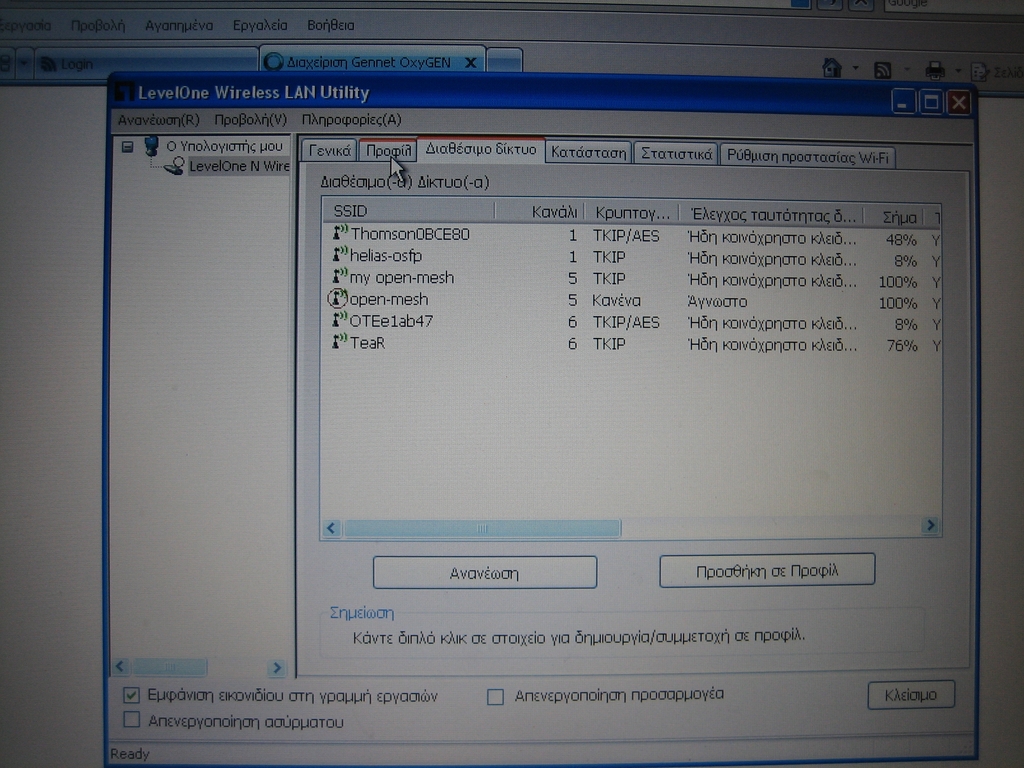Select the OTEe1ab47 network row
The width and height of the screenshot is (1024, 768).
pos(632,323)
